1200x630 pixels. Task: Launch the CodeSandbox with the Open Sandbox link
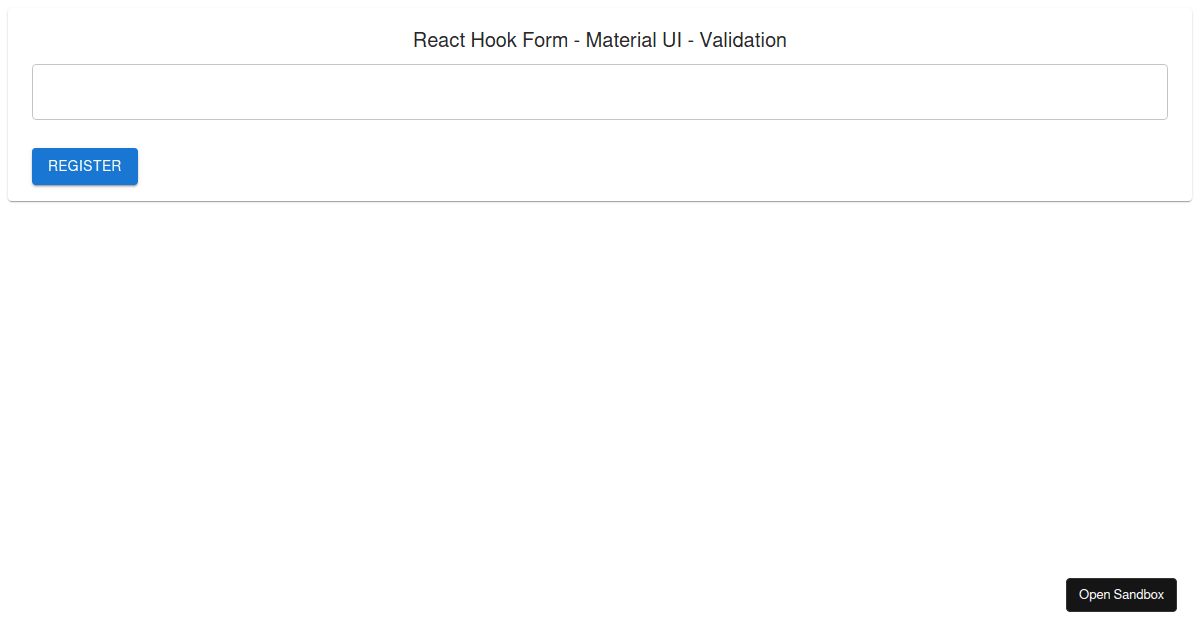click(1121, 594)
